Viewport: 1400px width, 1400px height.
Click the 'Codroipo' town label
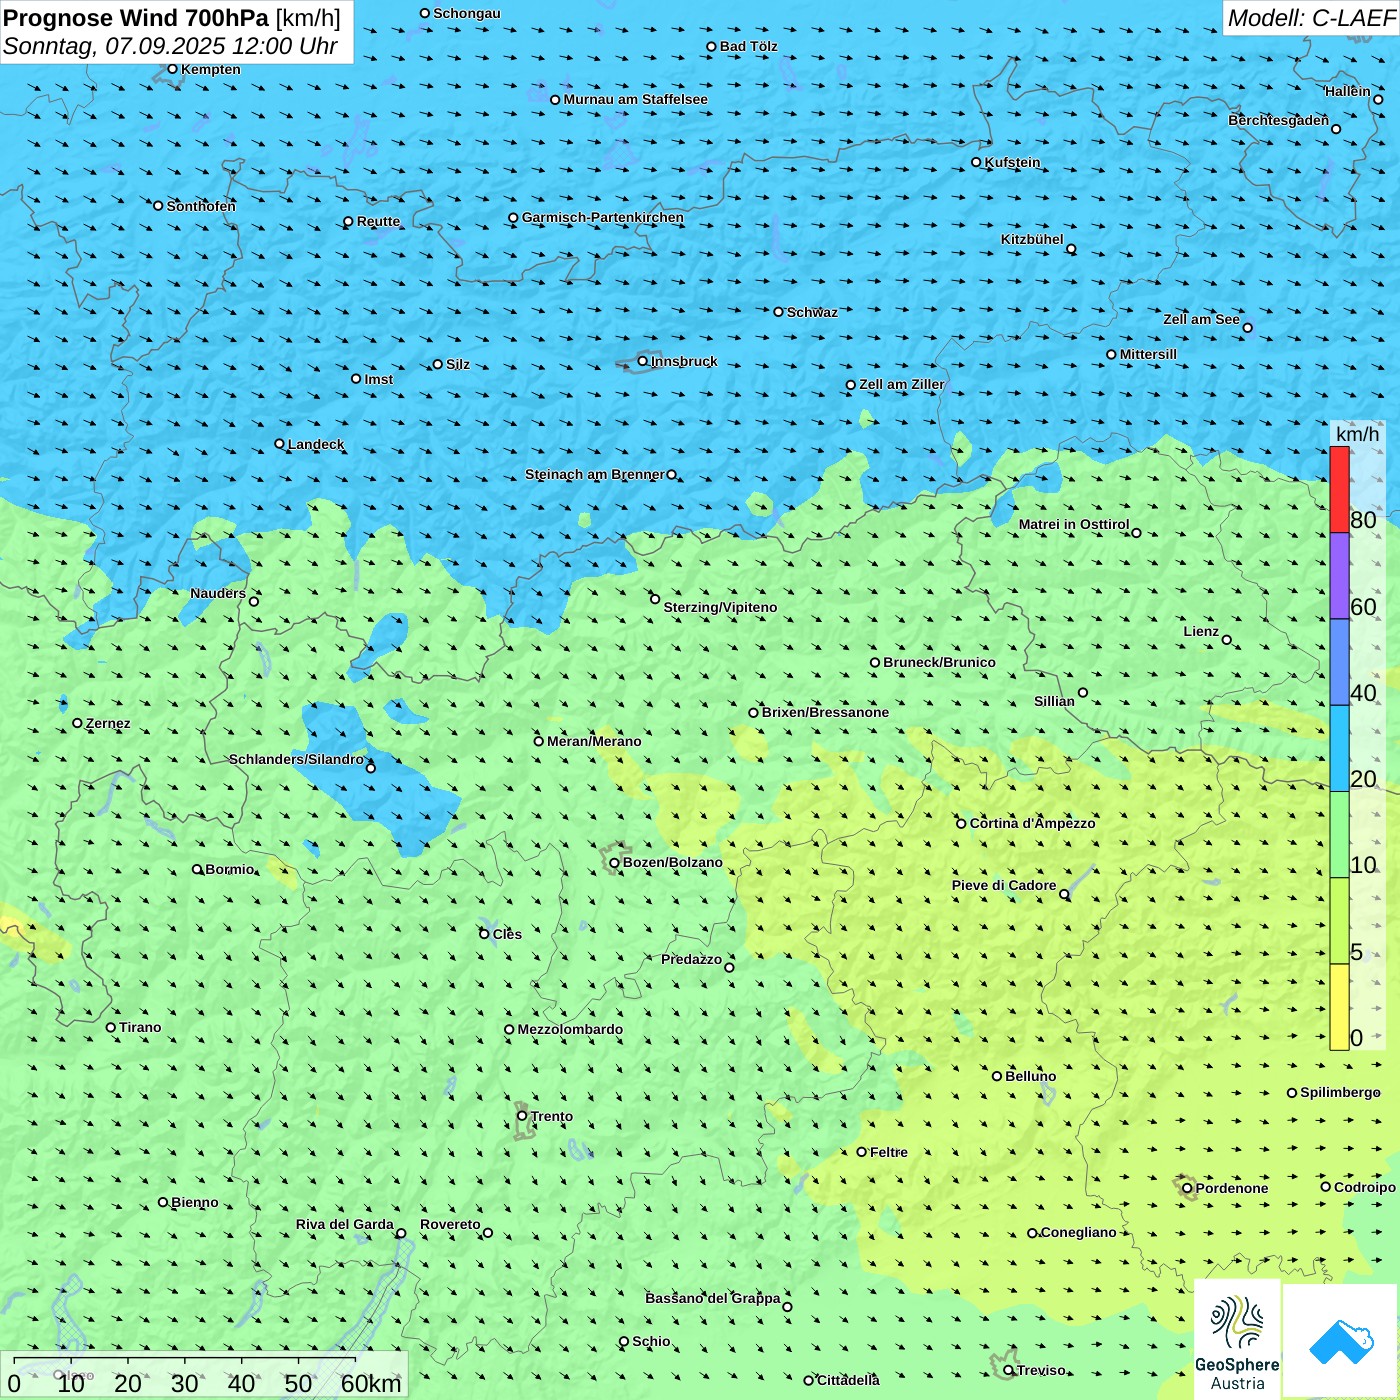tap(1365, 1187)
